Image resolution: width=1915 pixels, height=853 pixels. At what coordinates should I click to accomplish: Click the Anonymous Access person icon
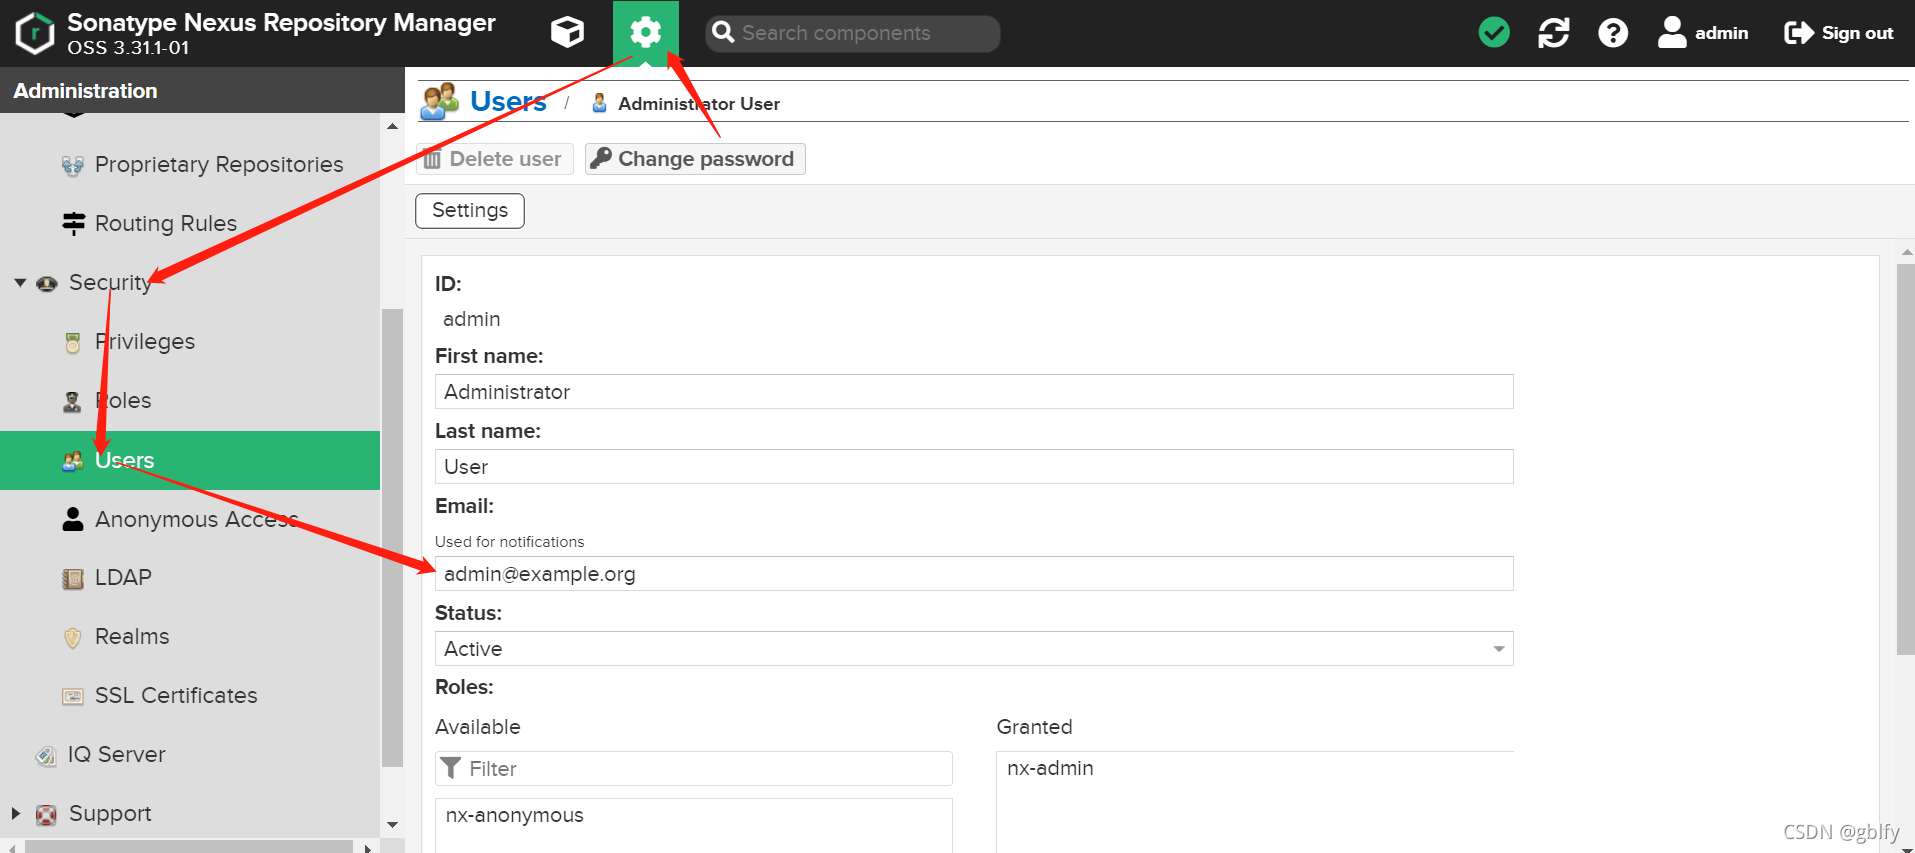(73, 519)
